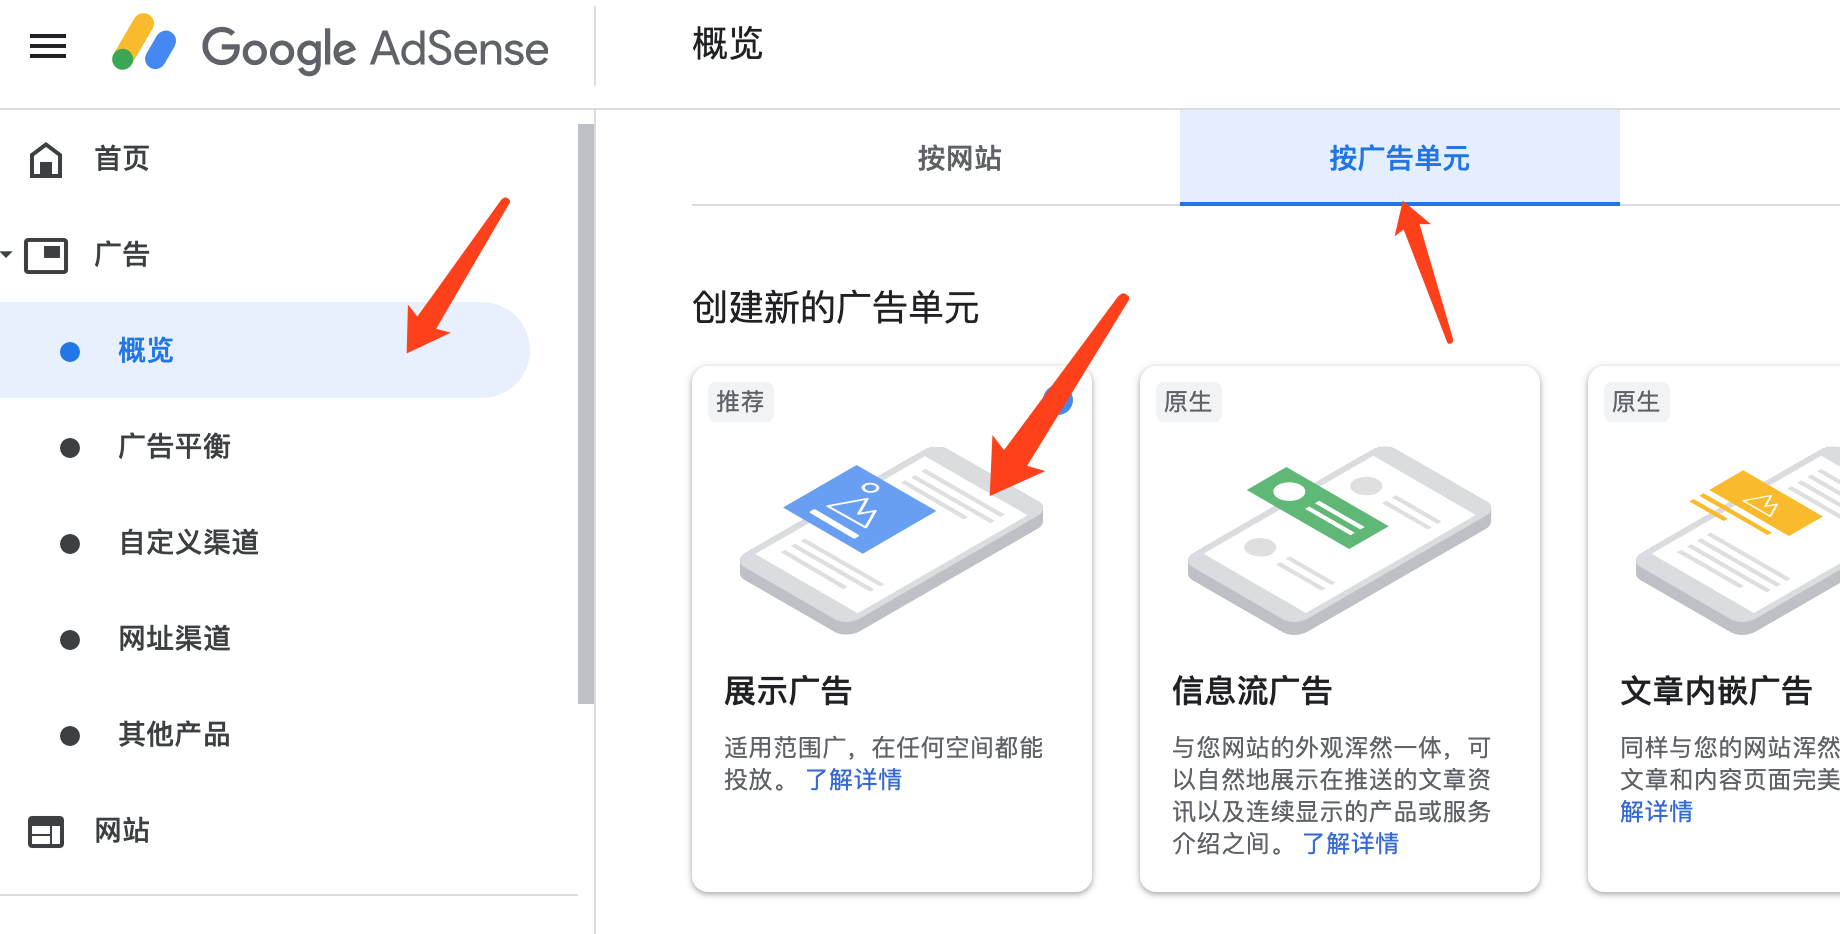Switch to the 按广告单元 tab
1840x934 pixels.
pos(1400,158)
